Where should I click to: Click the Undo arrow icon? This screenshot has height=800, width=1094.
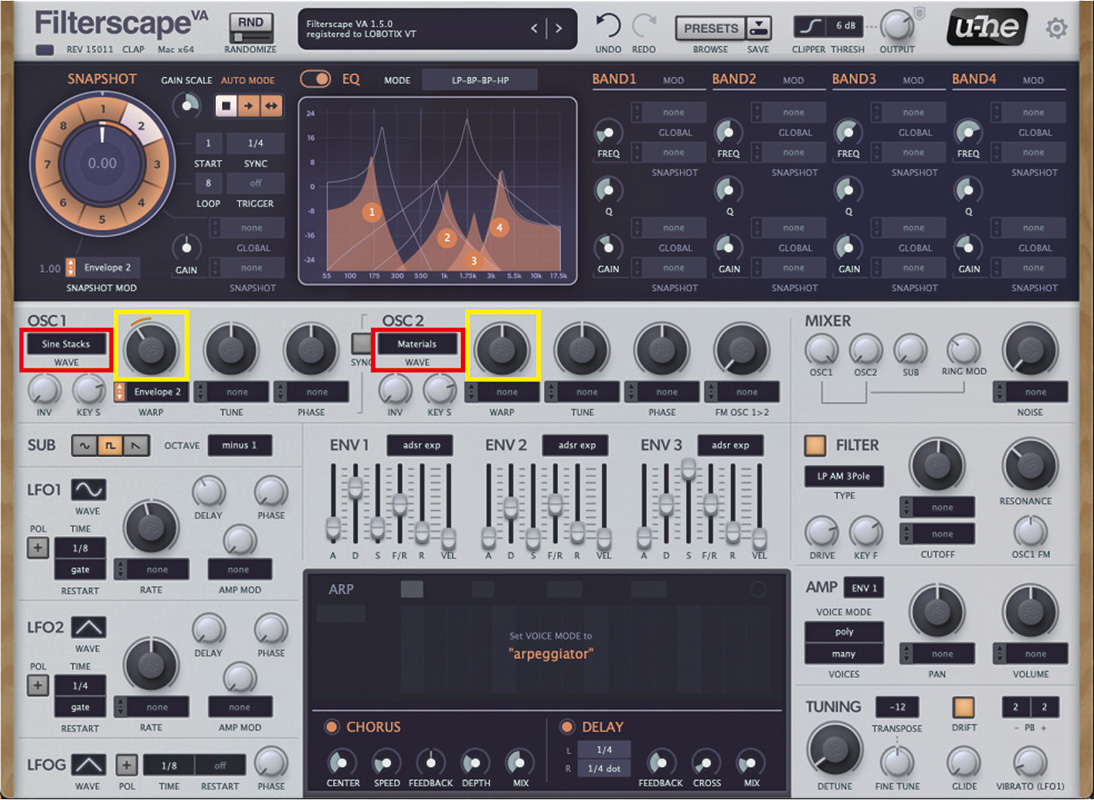607,27
